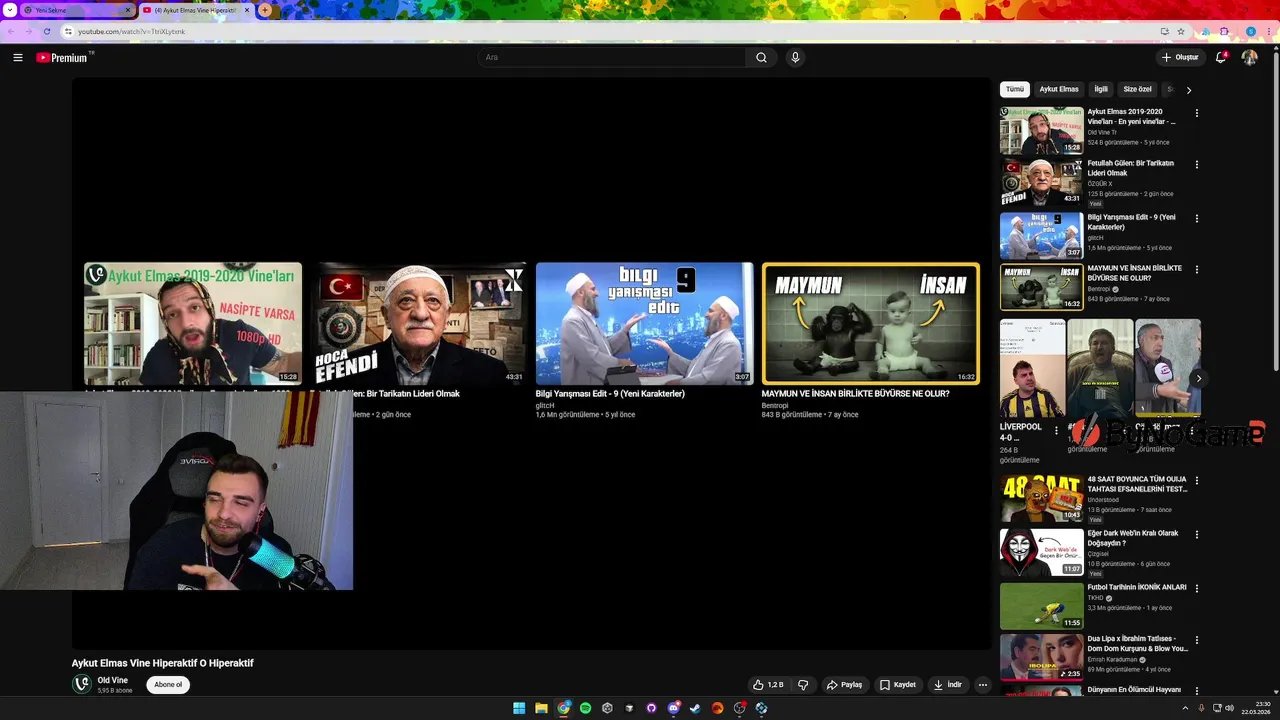
Task: Open the browser extensions puzzle icon
Action: point(1224,31)
